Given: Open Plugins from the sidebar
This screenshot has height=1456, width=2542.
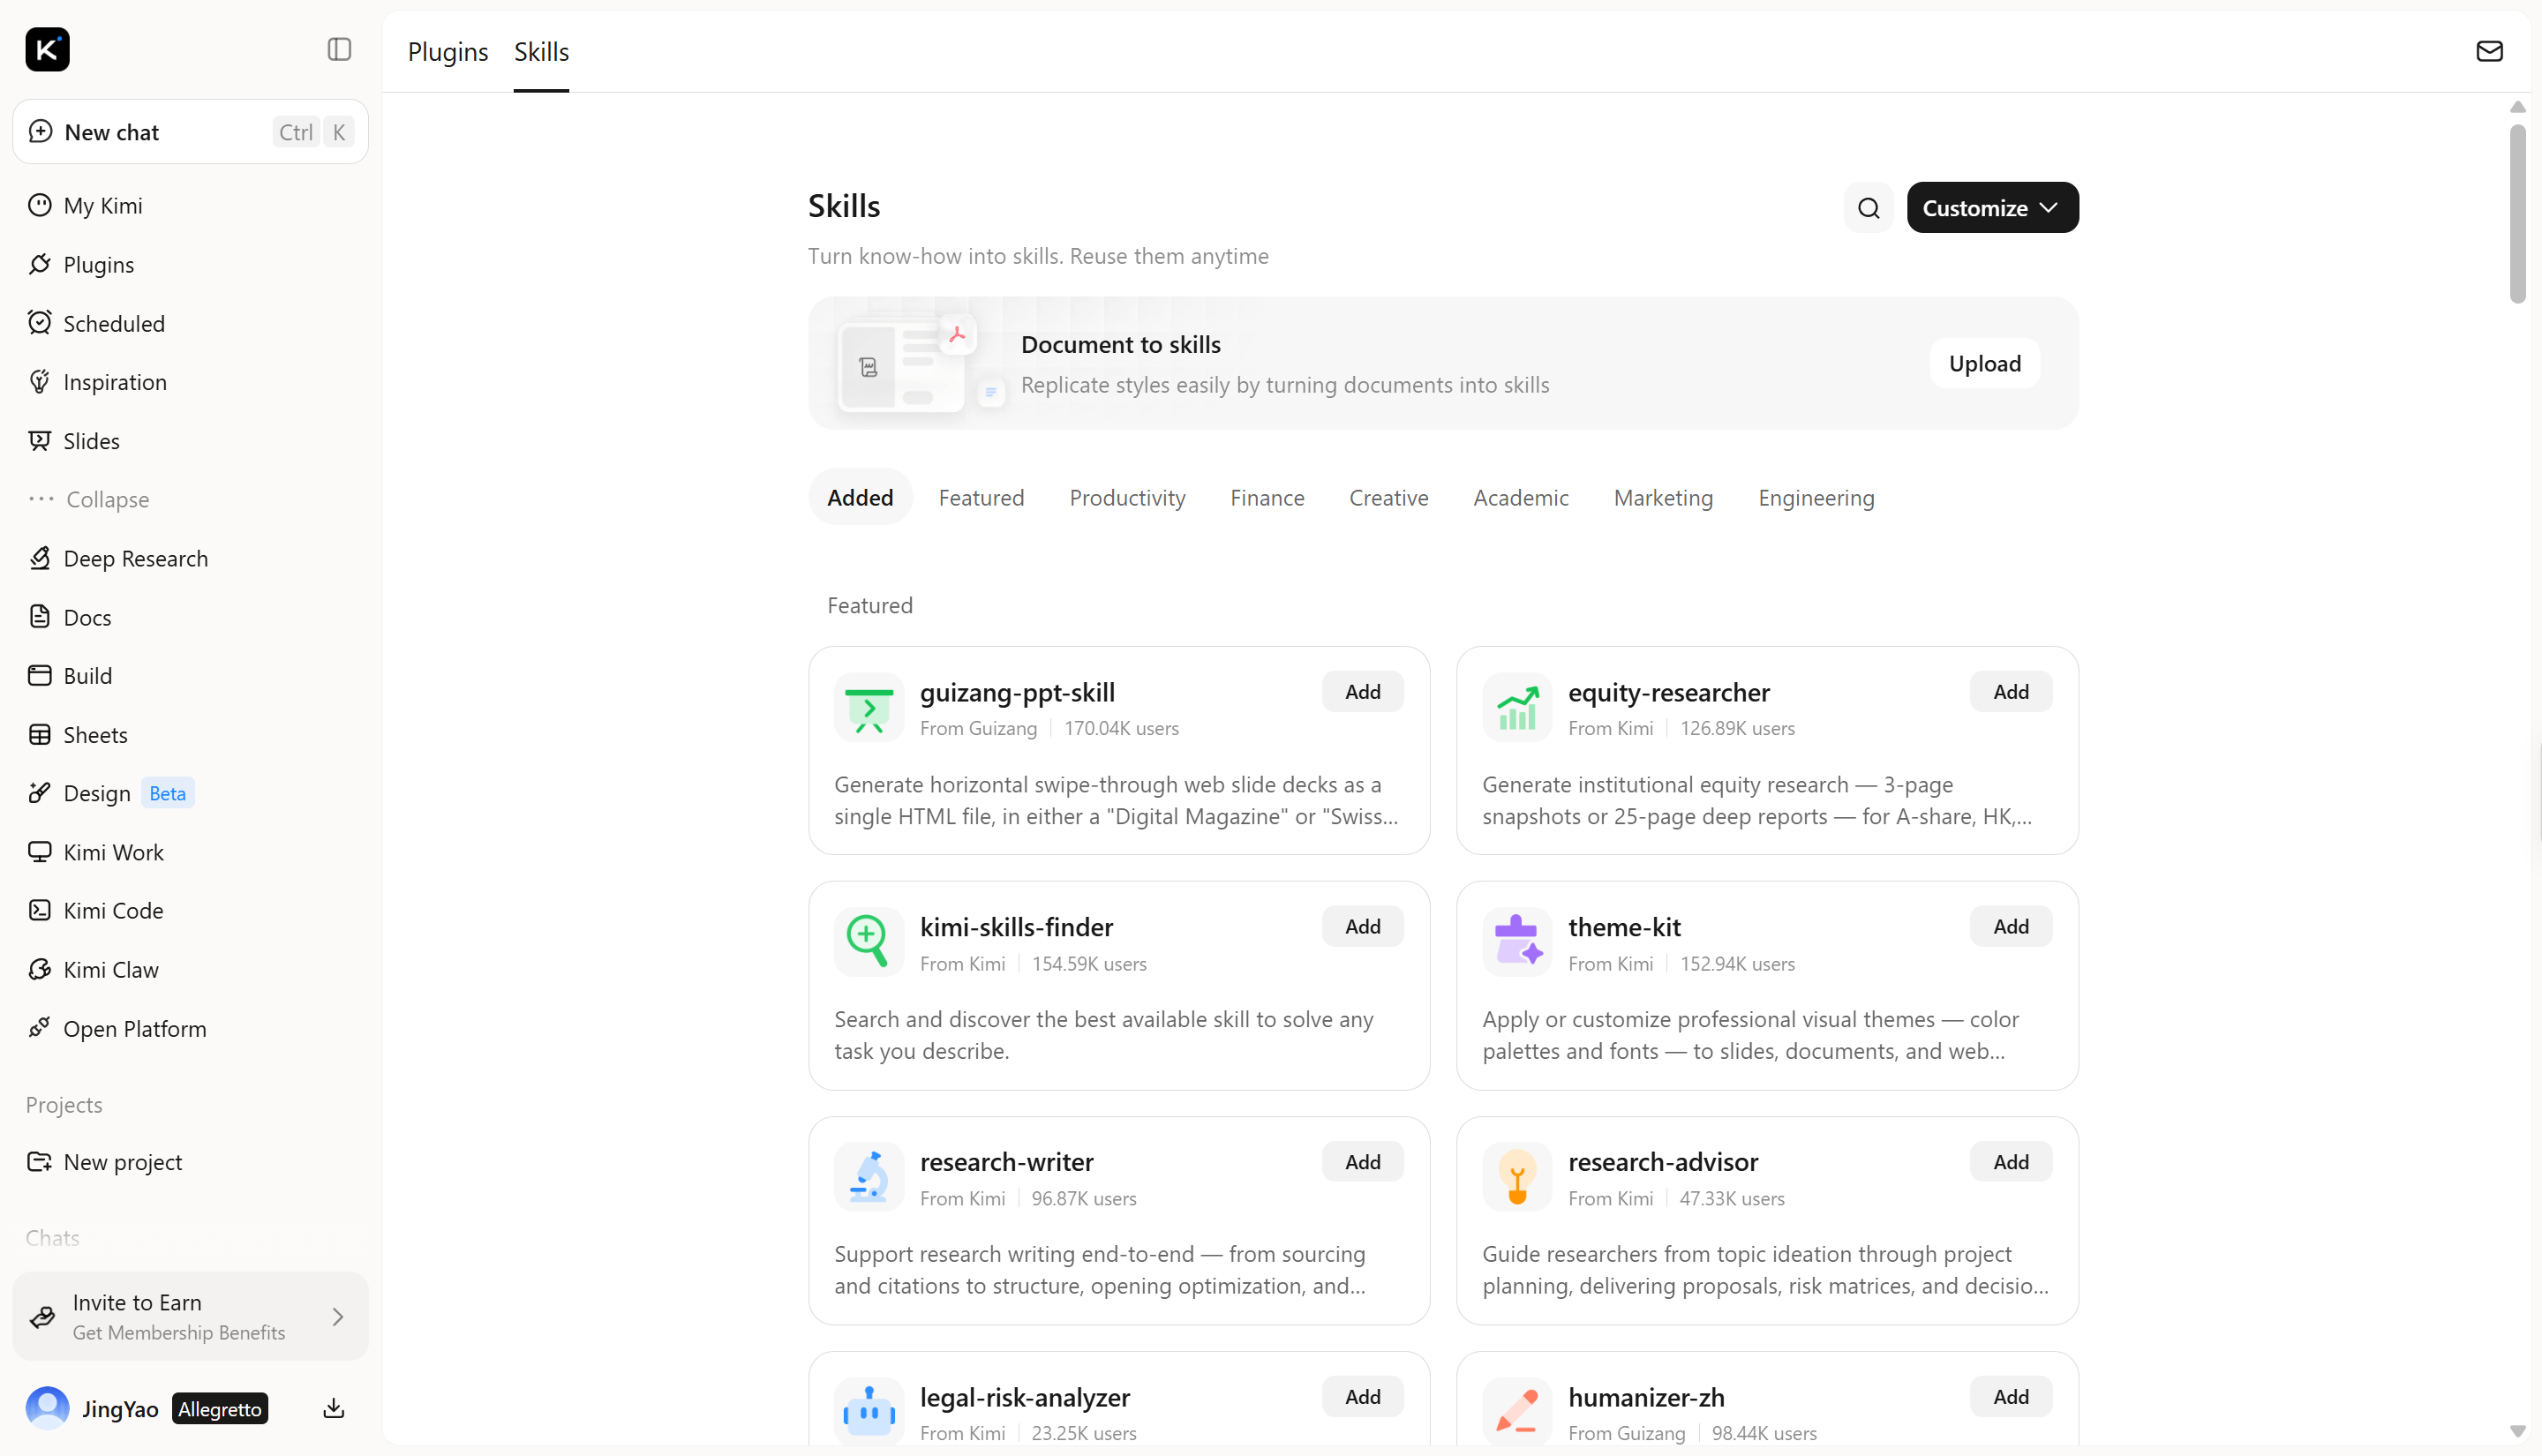Looking at the screenshot, I should coord(190,265).
